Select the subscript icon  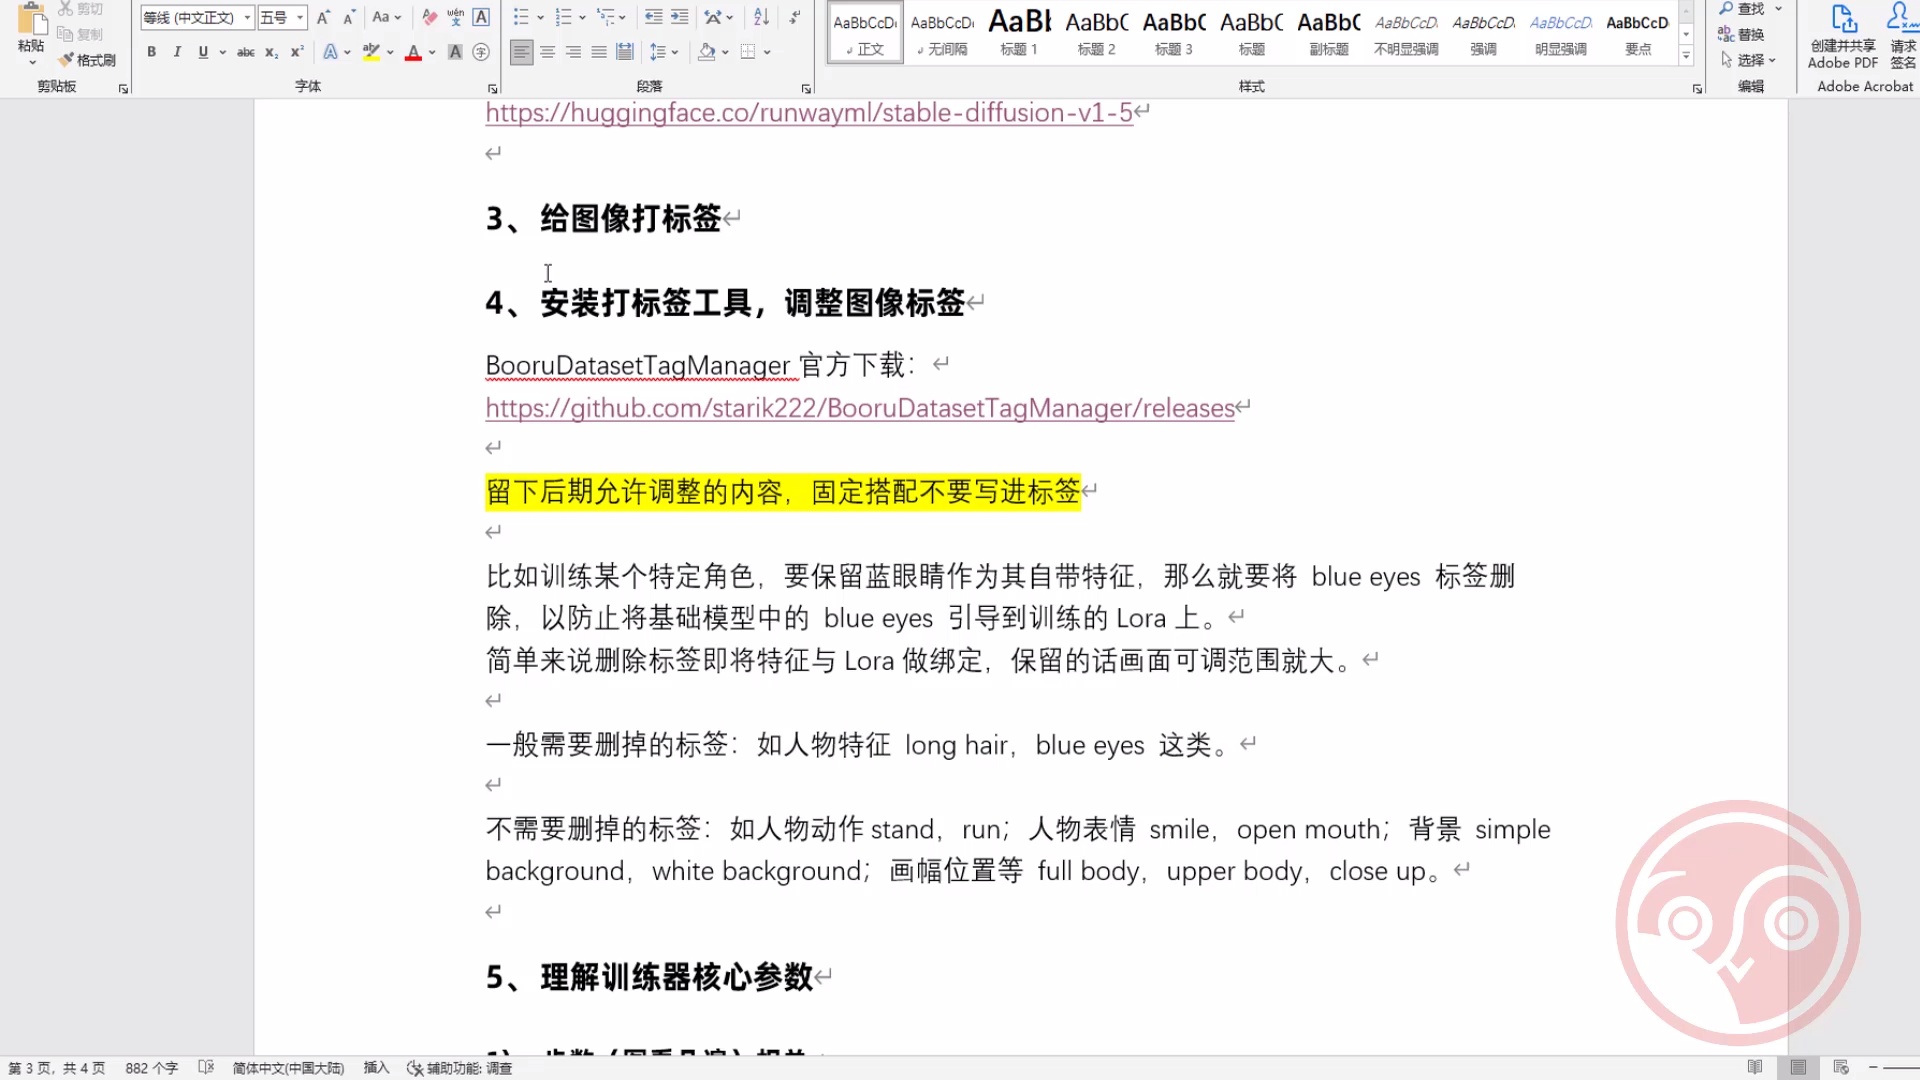pyautogui.click(x=269, y=52)
